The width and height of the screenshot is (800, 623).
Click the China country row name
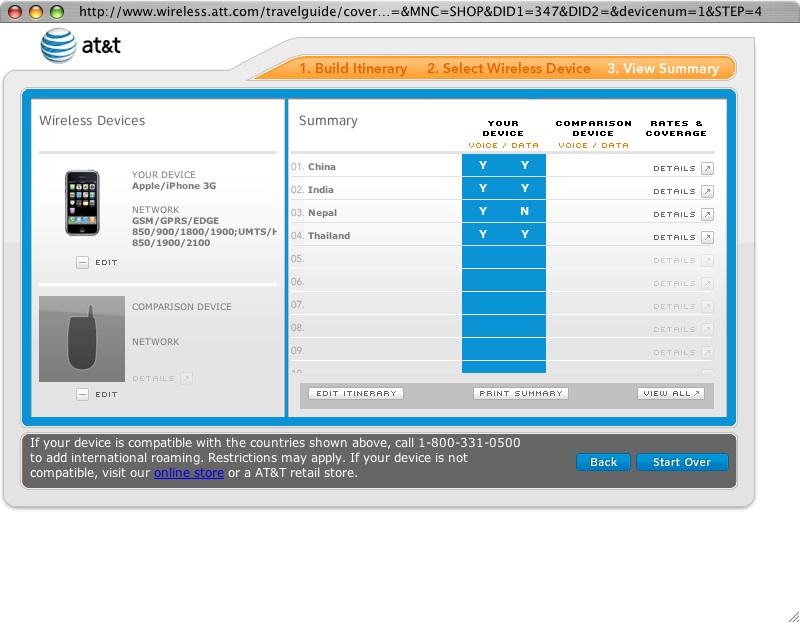coord(322,167)
